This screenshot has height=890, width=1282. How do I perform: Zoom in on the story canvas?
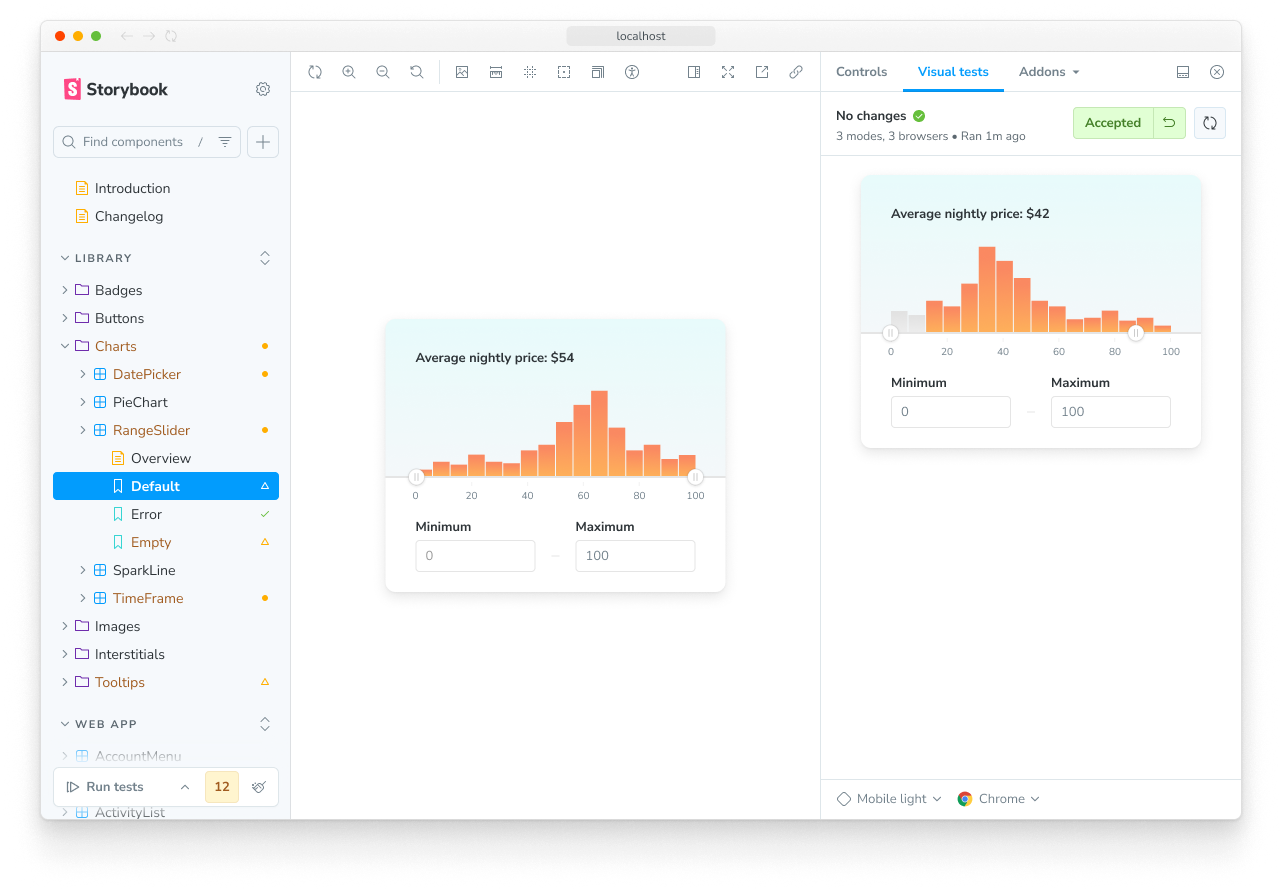tap(349, 72)
